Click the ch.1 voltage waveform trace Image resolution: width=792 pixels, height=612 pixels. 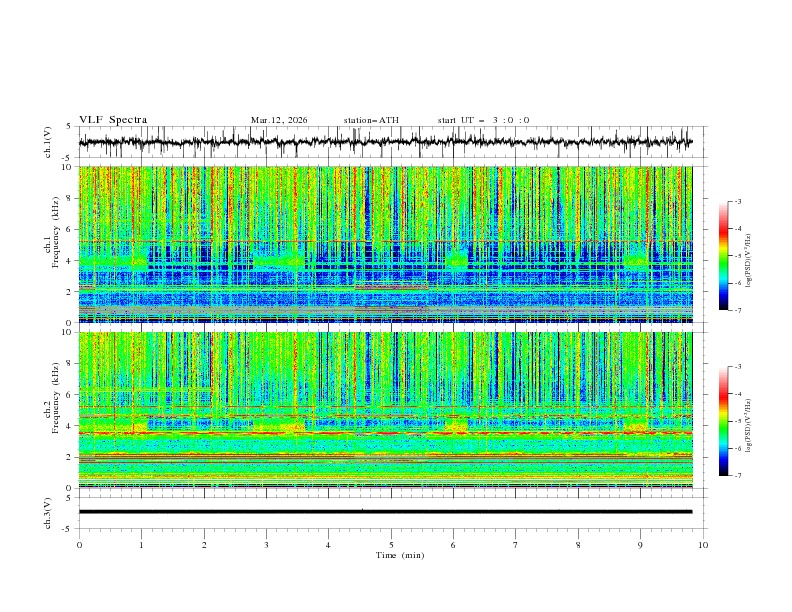click(x=385, y=142)
